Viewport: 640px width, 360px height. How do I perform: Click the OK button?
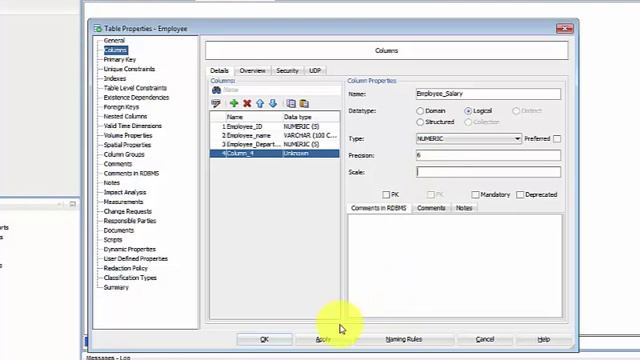(264, 339)
